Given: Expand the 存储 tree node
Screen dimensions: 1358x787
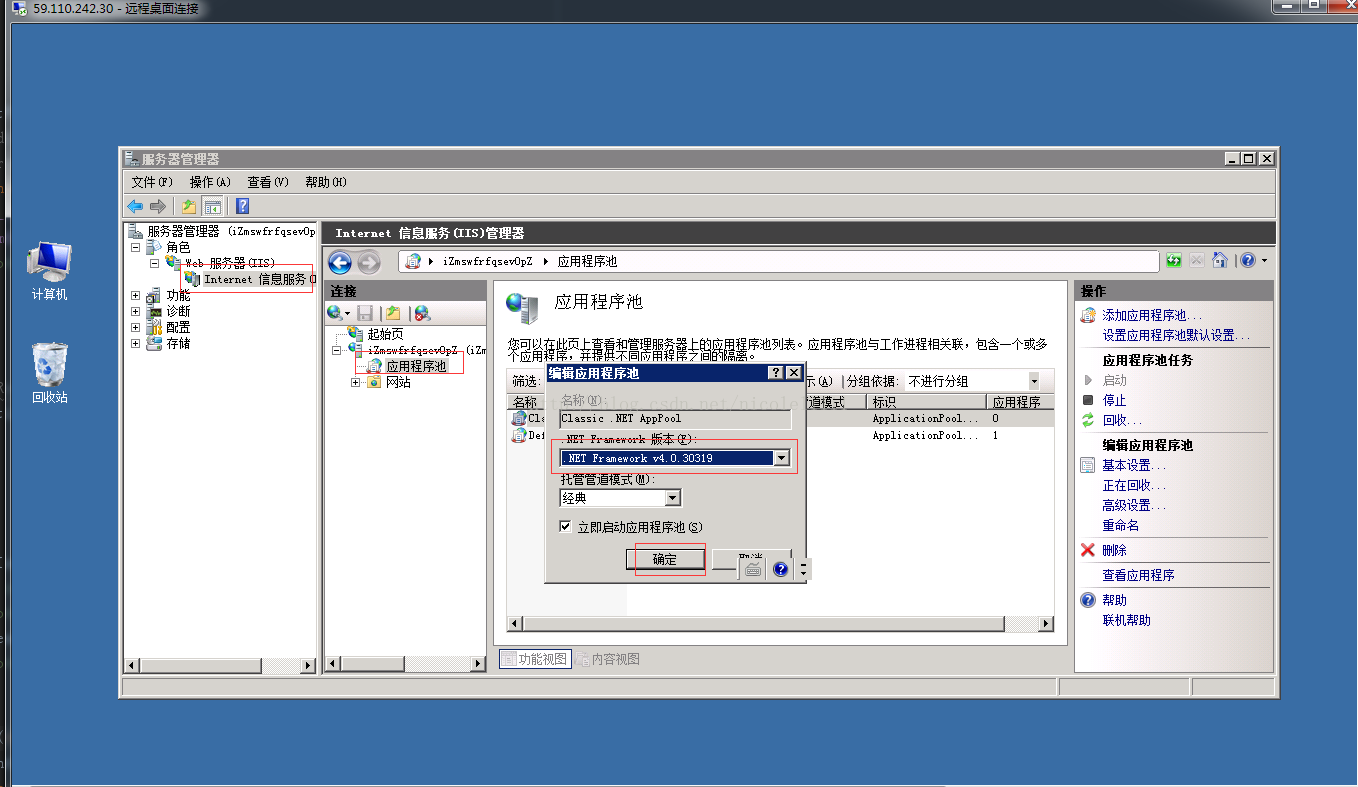Looking at the screenshot, I should (x=135, y=343).
